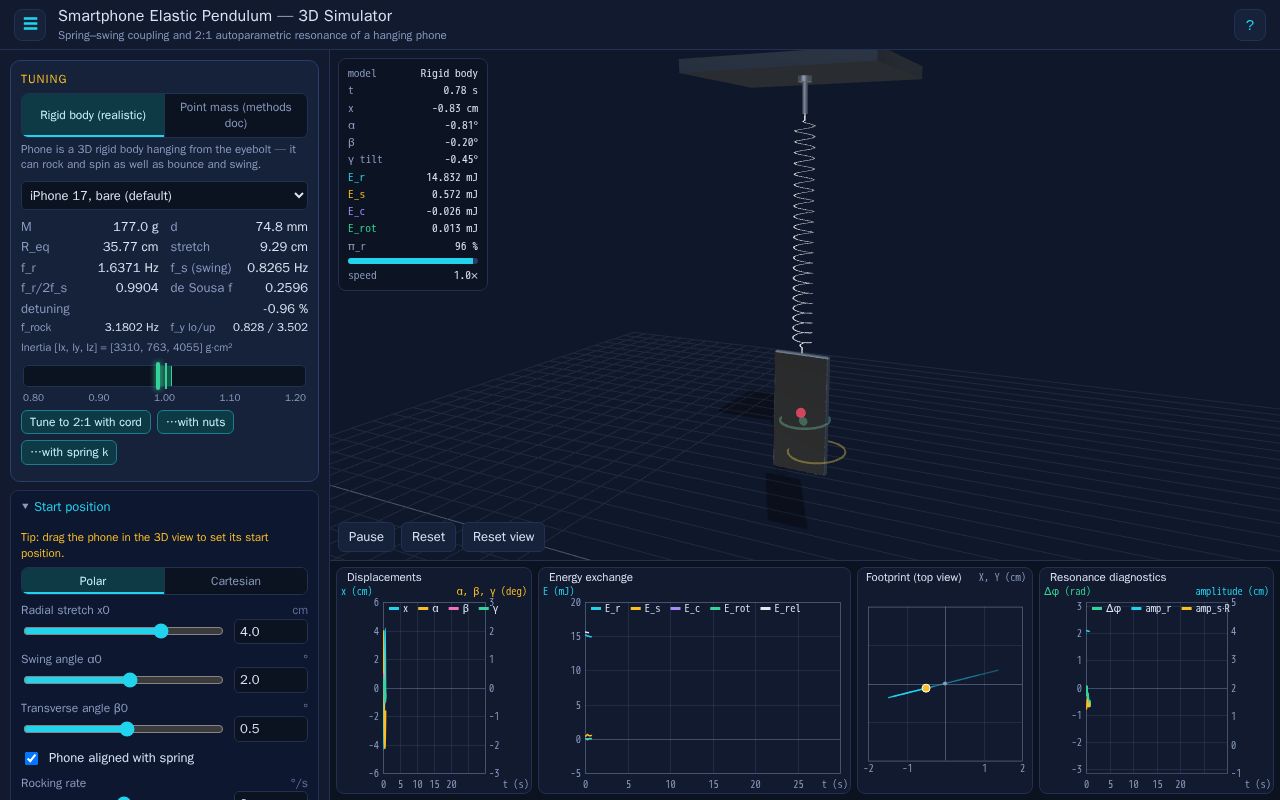Toggle E_s series in Energy legend
Screen dimensions: 1280x800
point(646,608)
